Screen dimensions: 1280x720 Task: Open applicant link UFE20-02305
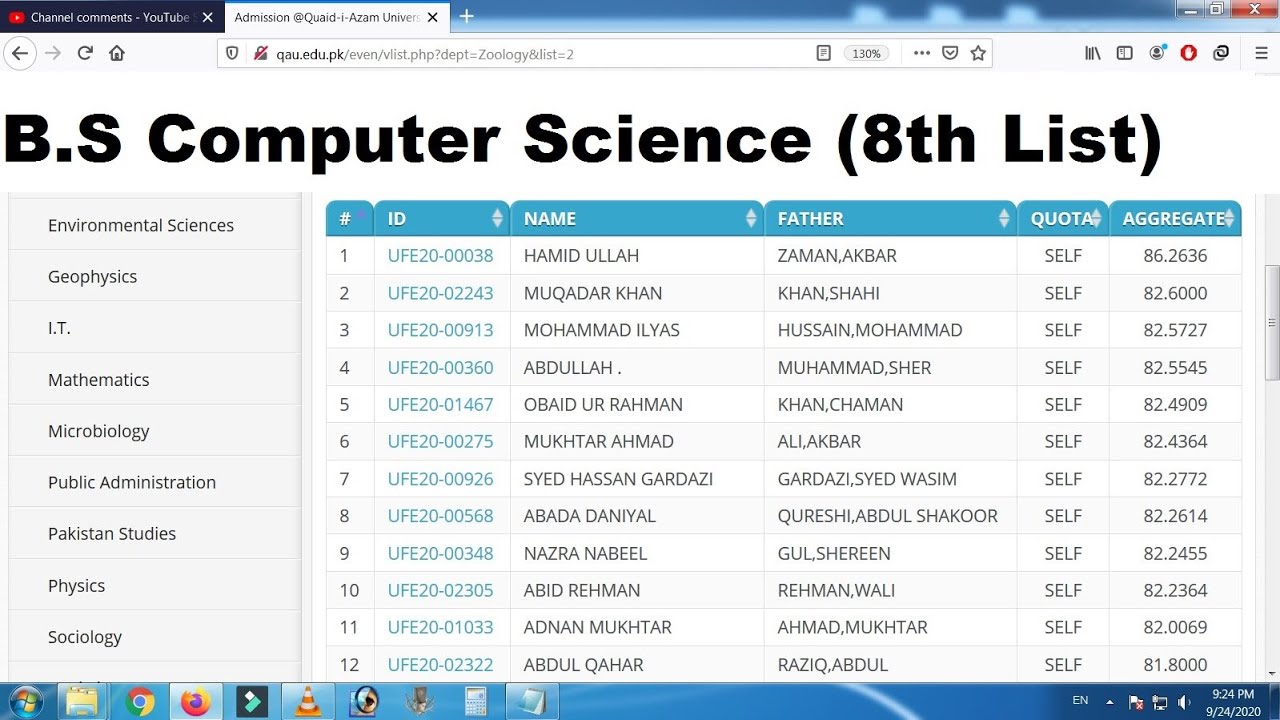pos(440,590)
